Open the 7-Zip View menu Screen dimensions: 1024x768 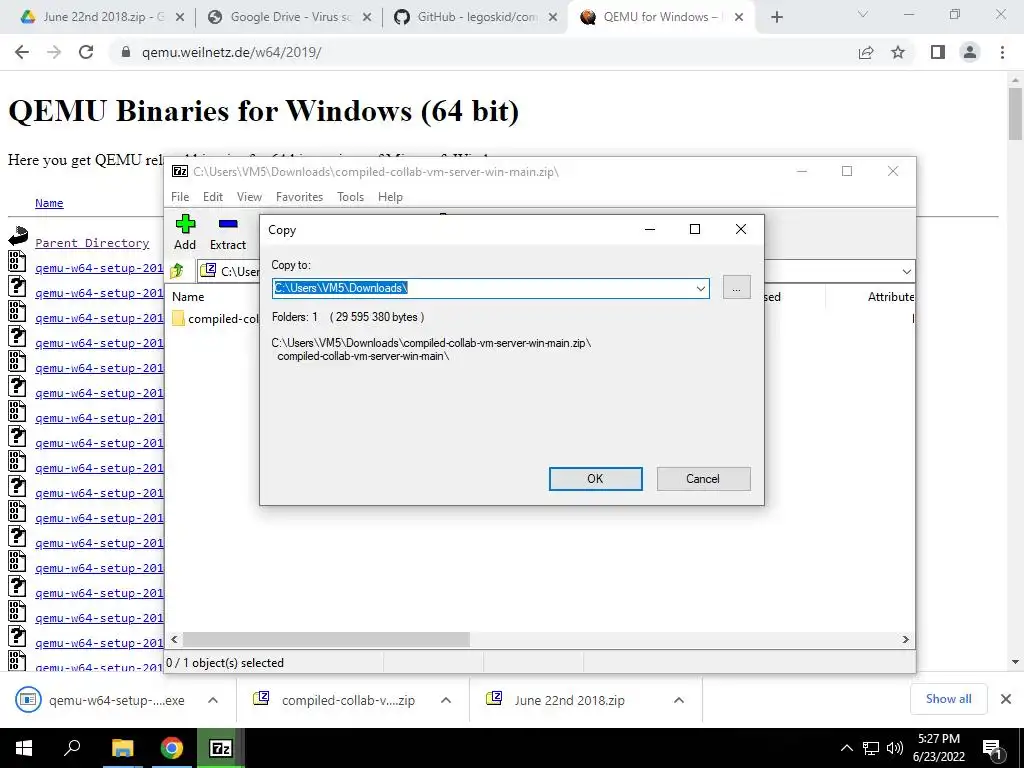point(249,197)
